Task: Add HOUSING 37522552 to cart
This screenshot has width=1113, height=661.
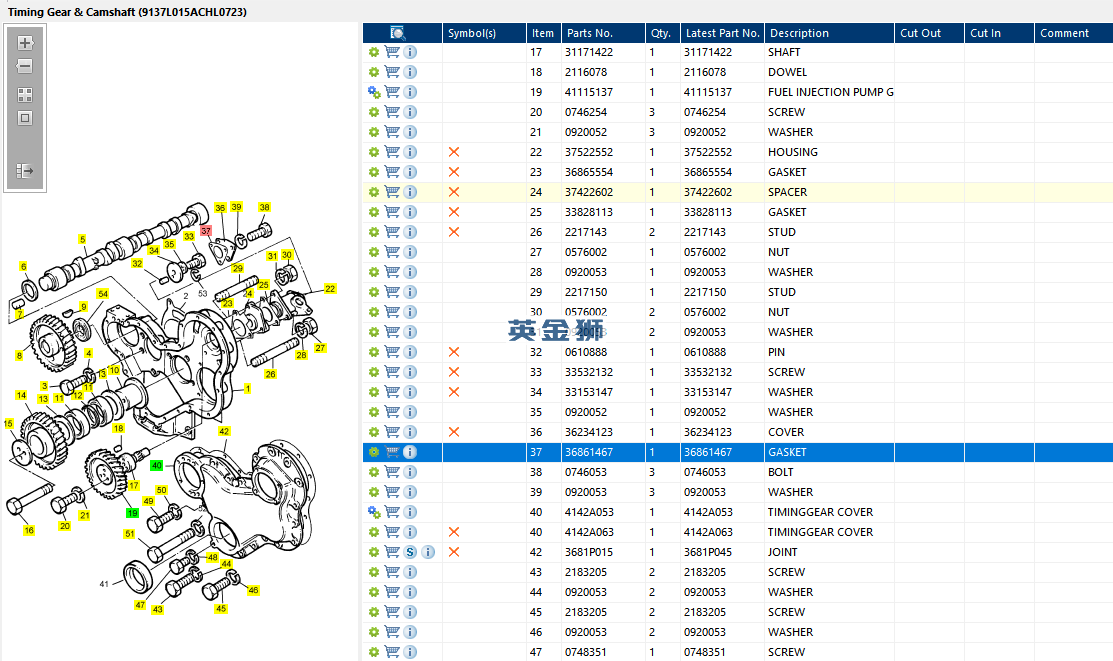Action: pos(392,152)
